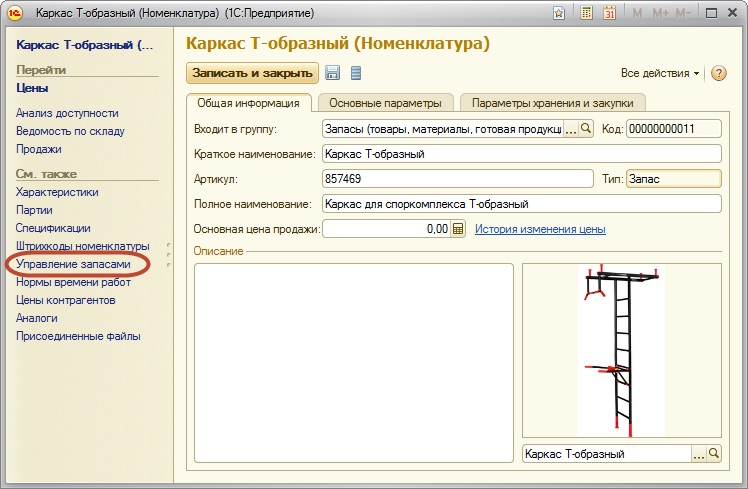The image size is (748, 489).
Task: Expand the Все действия dropdown menu
Action: [x=660, y=73]
